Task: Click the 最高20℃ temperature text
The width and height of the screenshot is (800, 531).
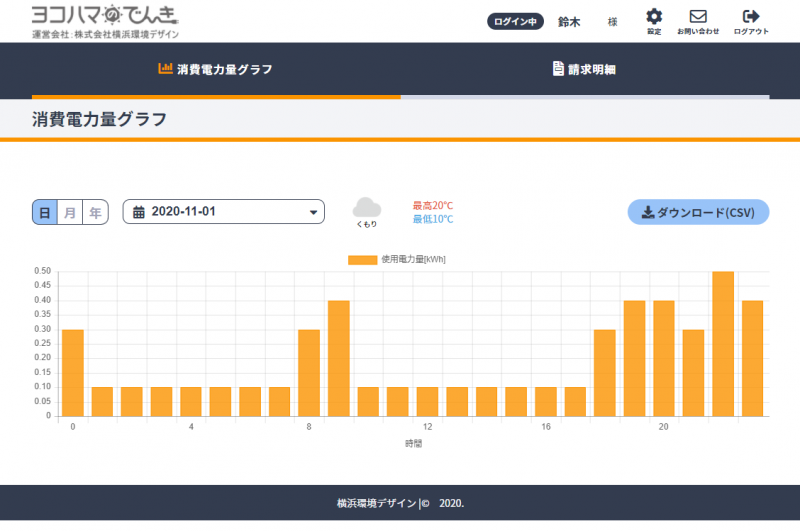Action: [x=433, y=206]
